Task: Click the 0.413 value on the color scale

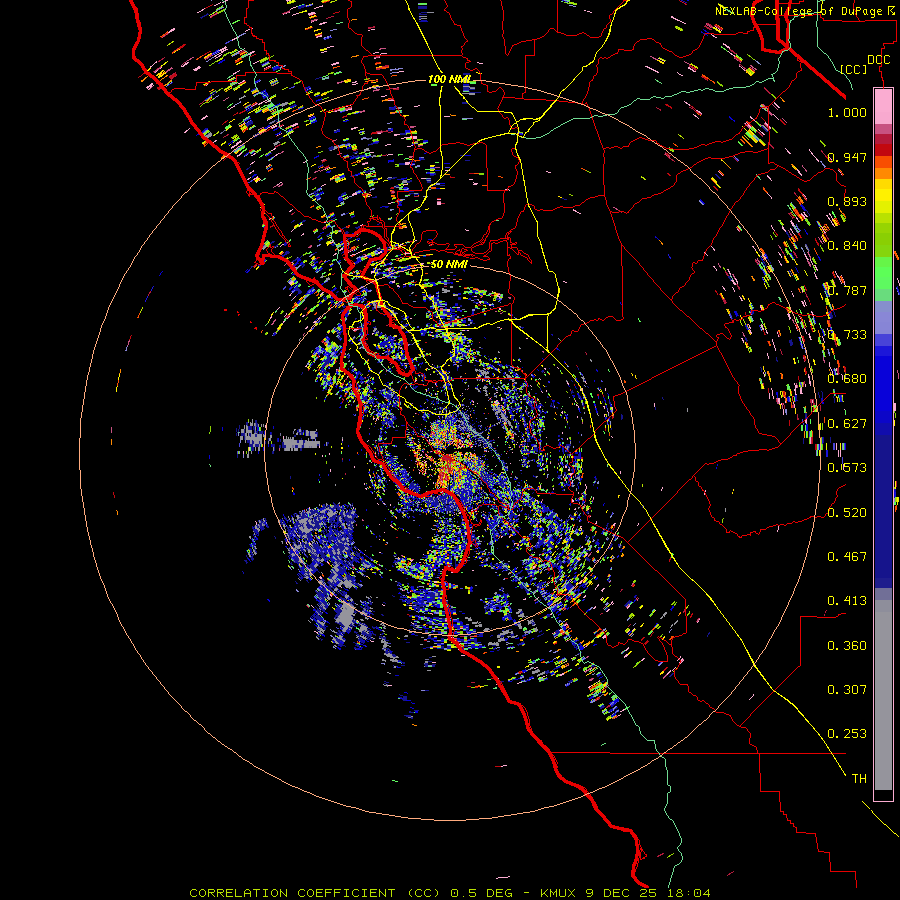Action: coord(847,601)
